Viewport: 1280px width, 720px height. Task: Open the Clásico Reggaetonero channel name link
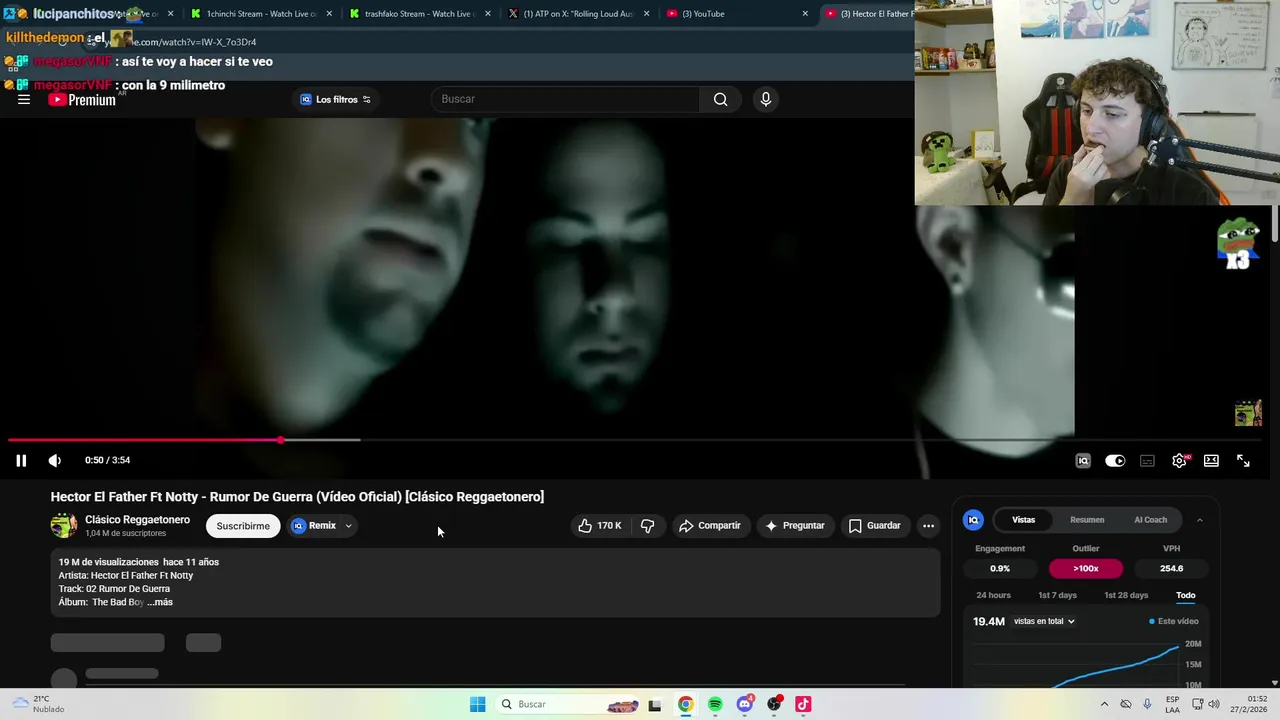pyautogui.click(x=137, y=520)
